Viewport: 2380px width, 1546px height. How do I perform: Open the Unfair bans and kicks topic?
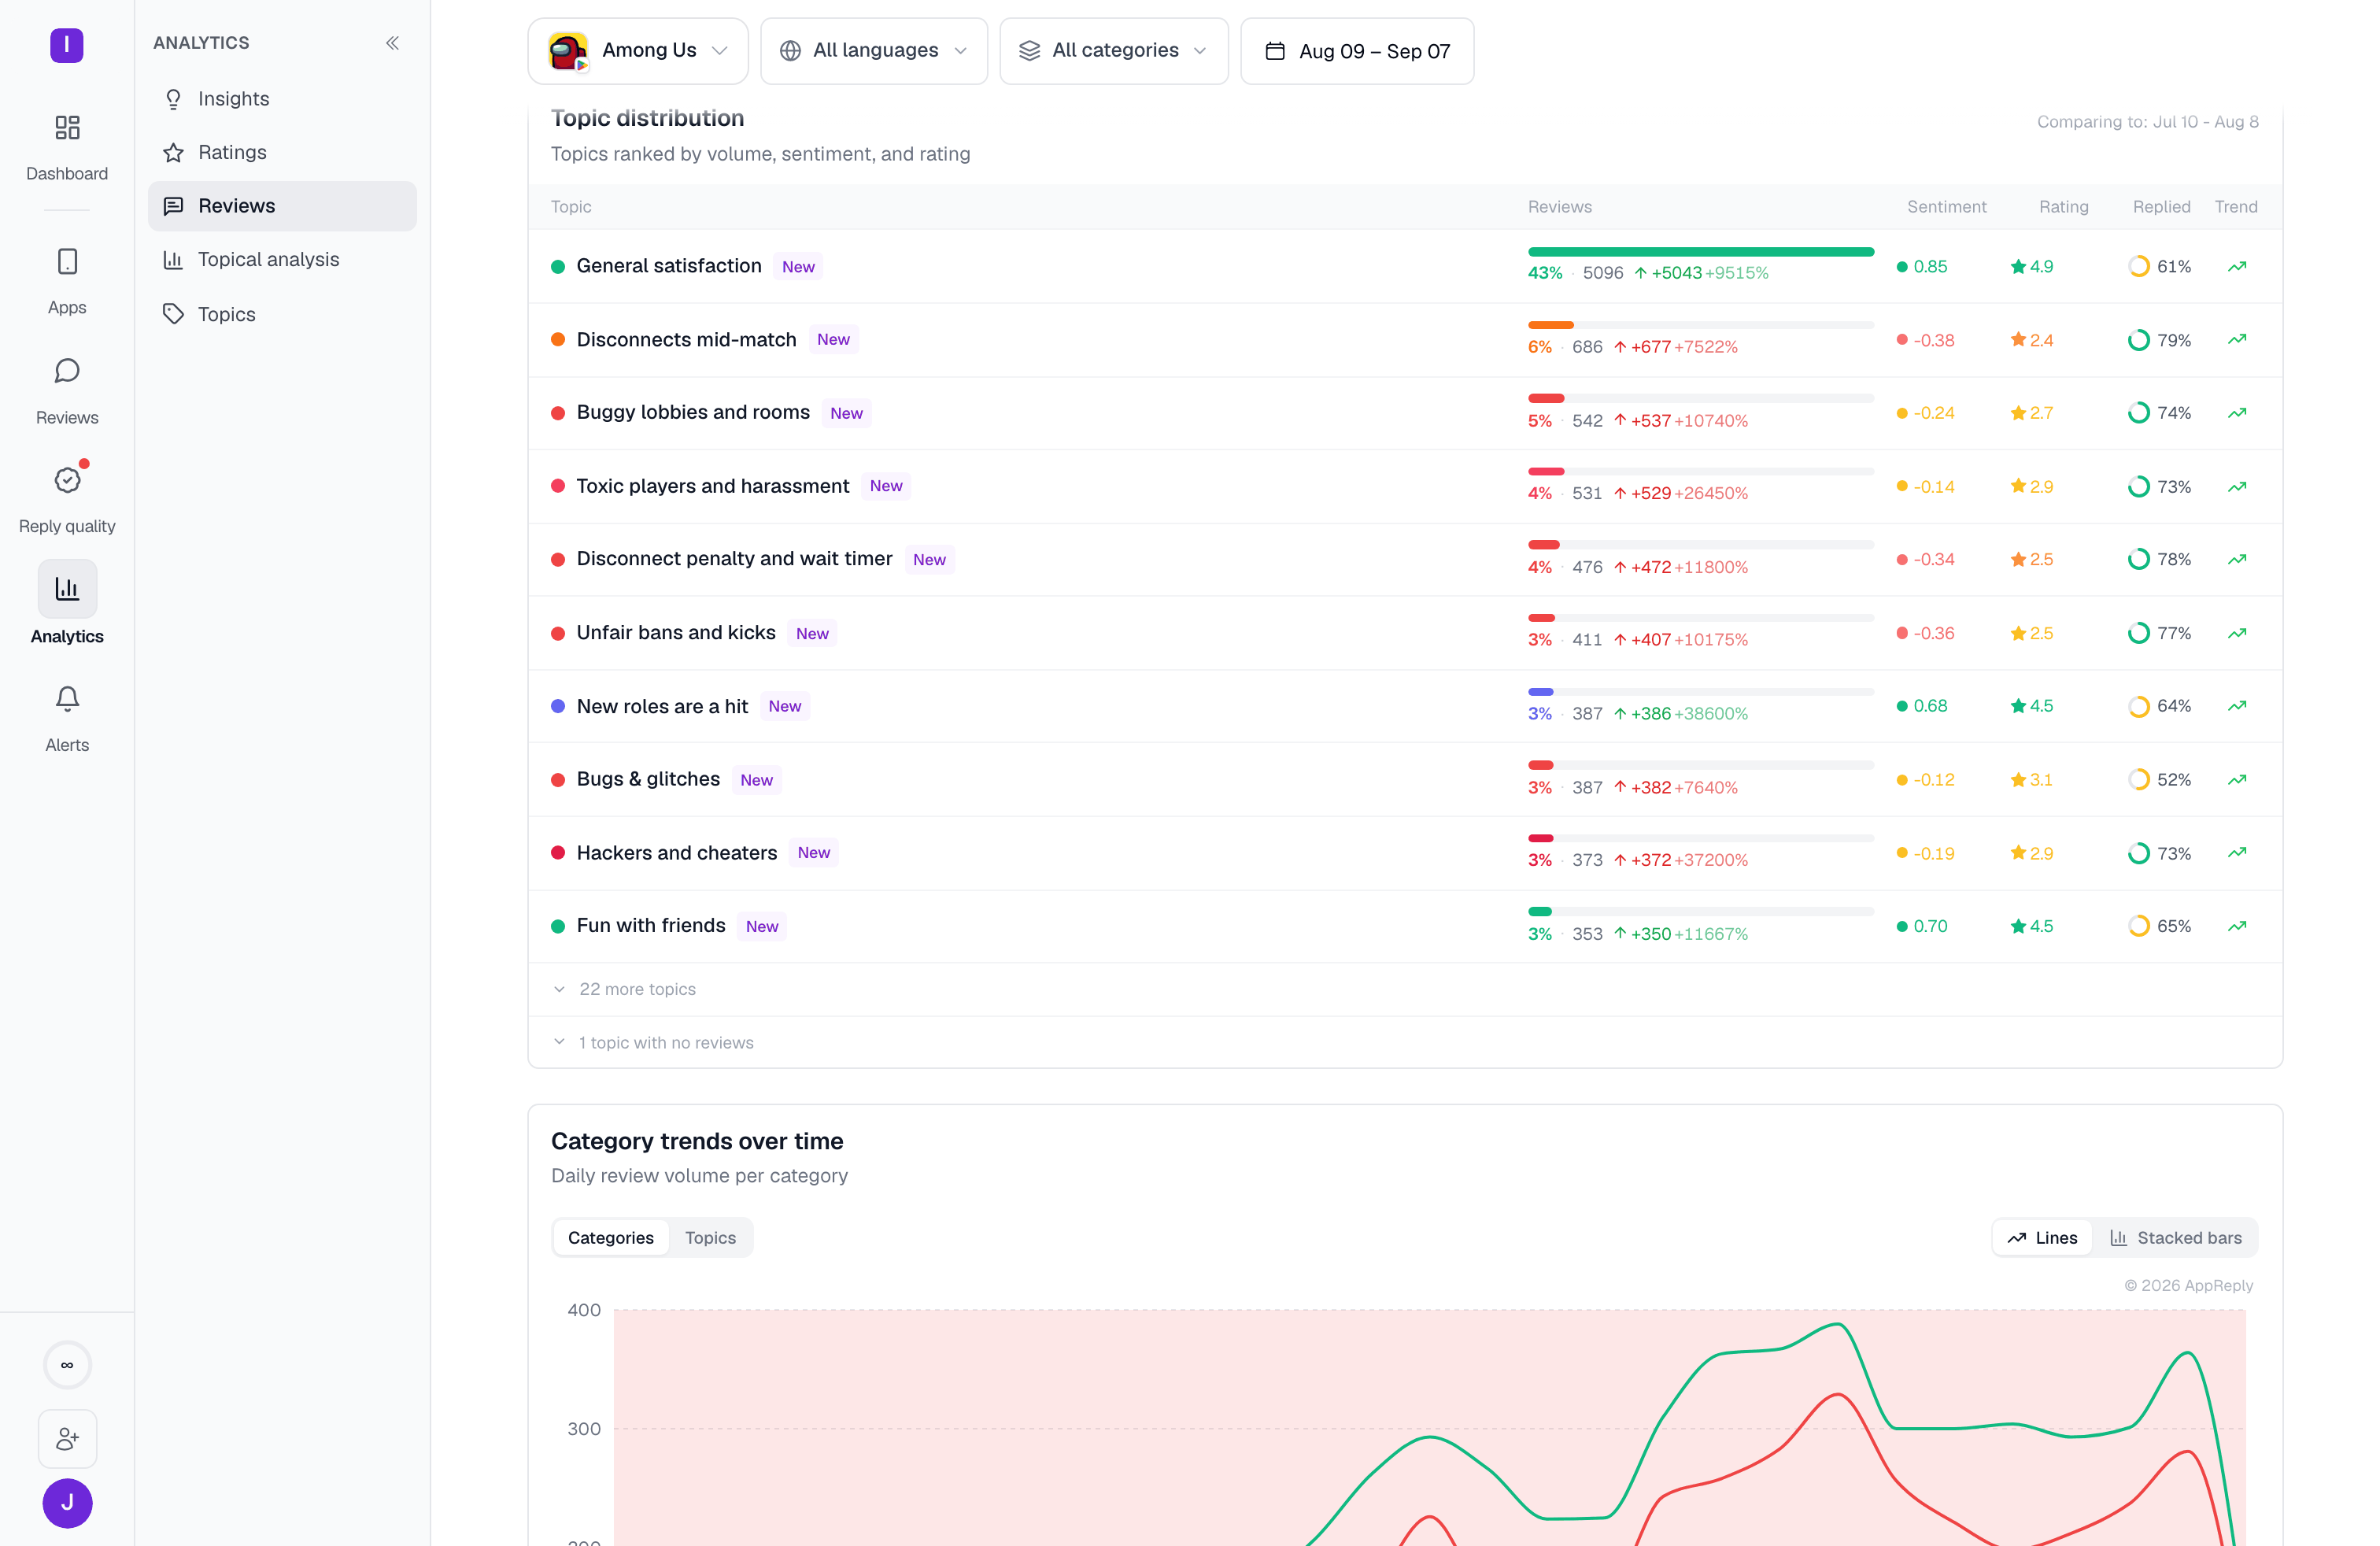(676, 633)
